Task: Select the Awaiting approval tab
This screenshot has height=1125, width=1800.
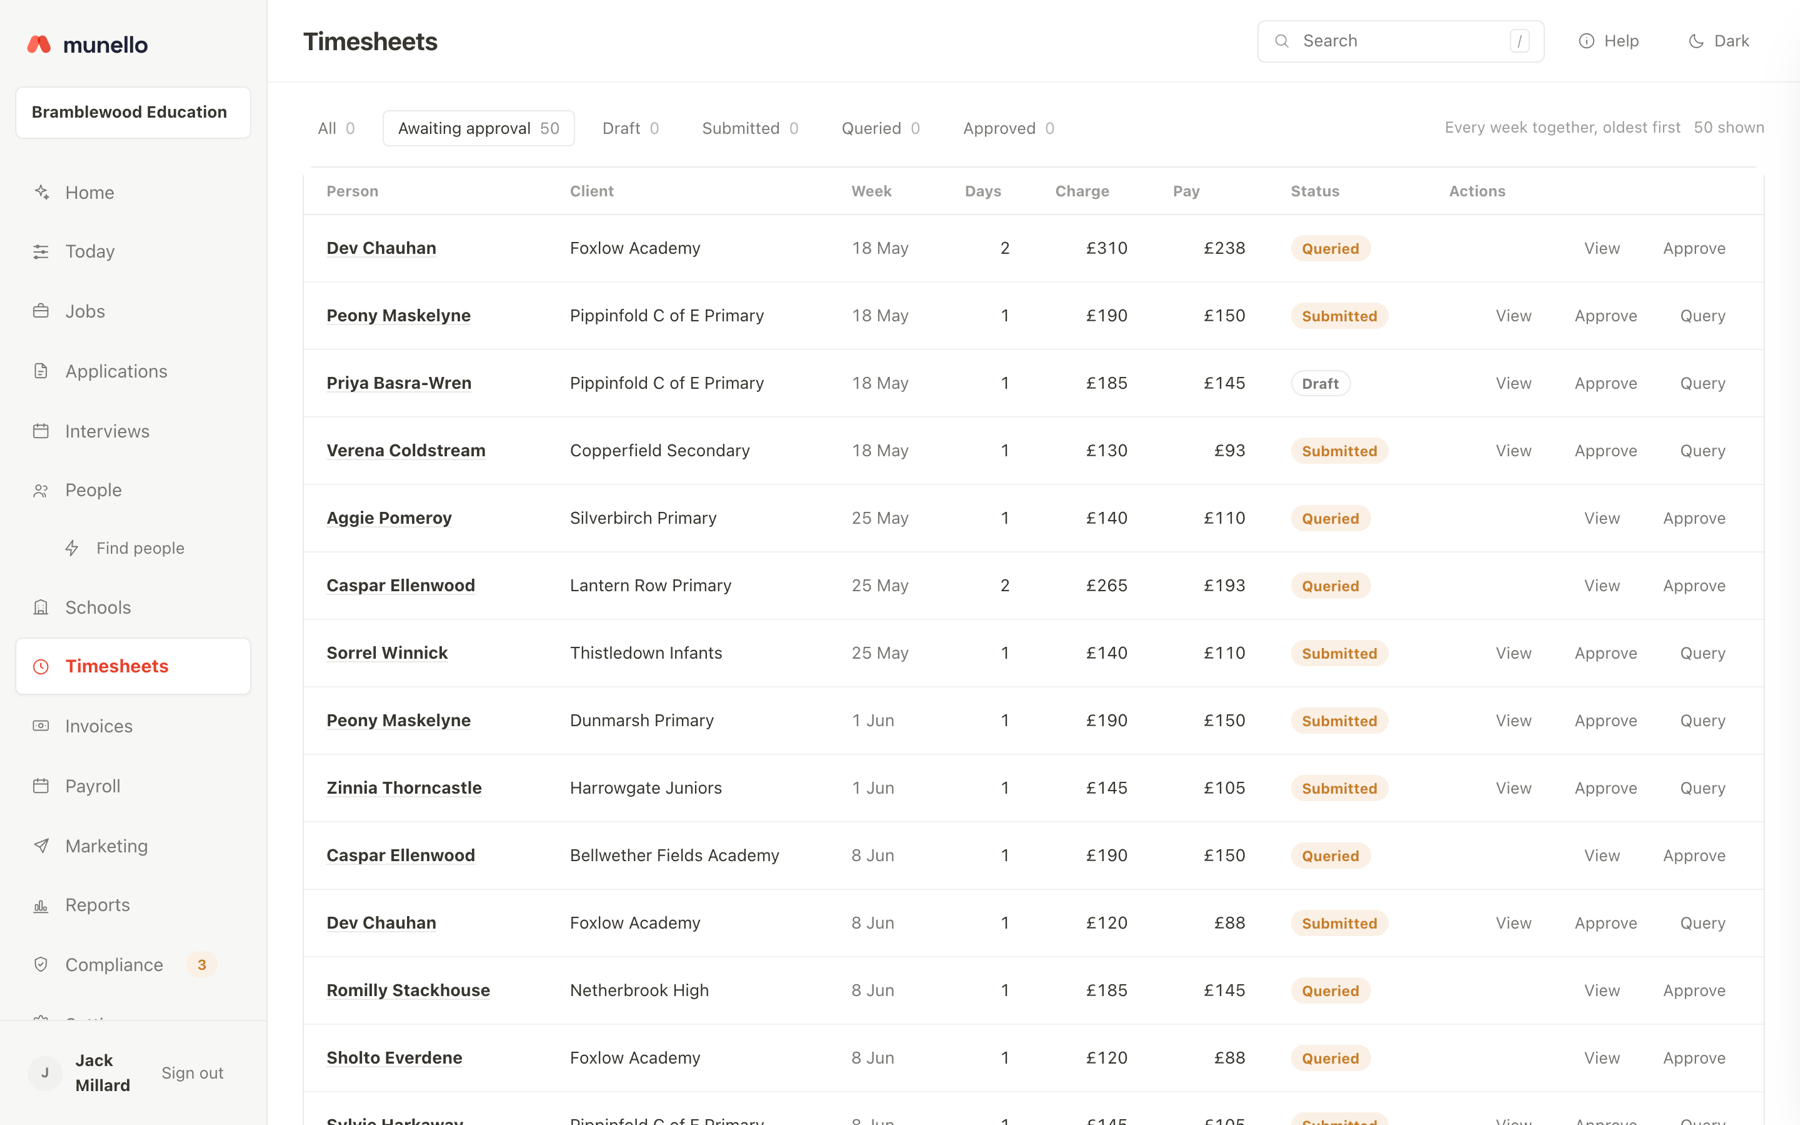Action: coord(478,128)
